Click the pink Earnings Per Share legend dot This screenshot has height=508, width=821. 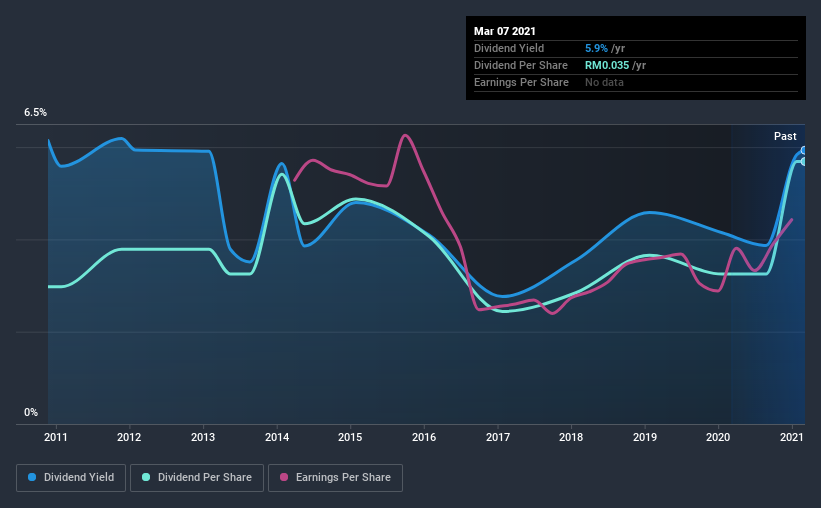point(284,477)
